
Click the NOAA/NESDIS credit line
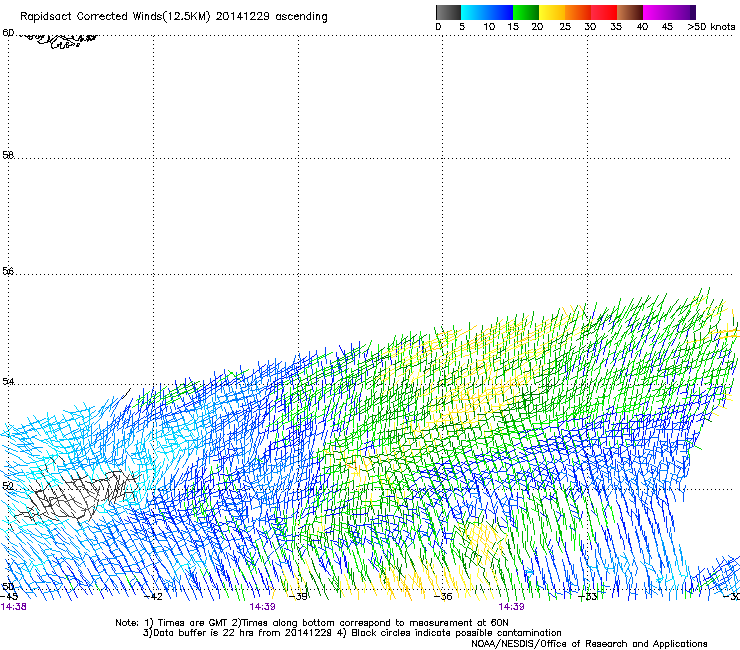tap(589, 644)
